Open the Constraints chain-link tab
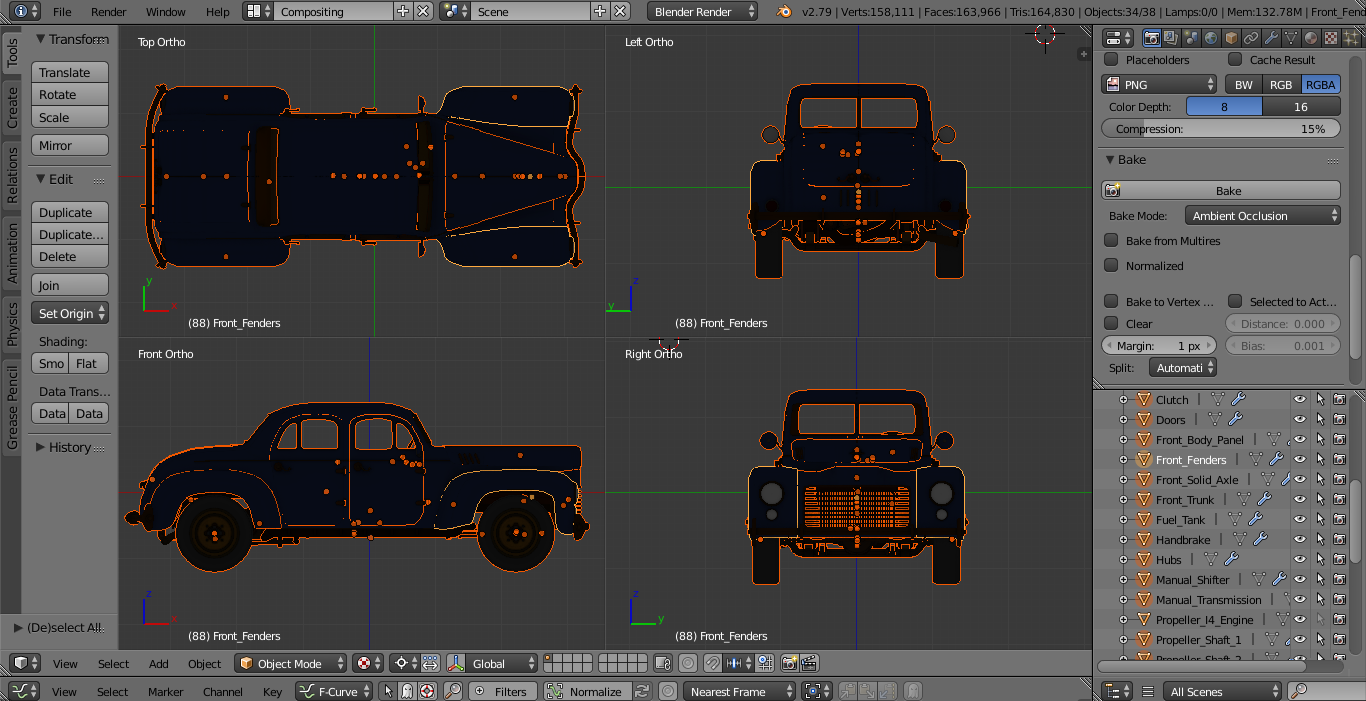 1251,38
